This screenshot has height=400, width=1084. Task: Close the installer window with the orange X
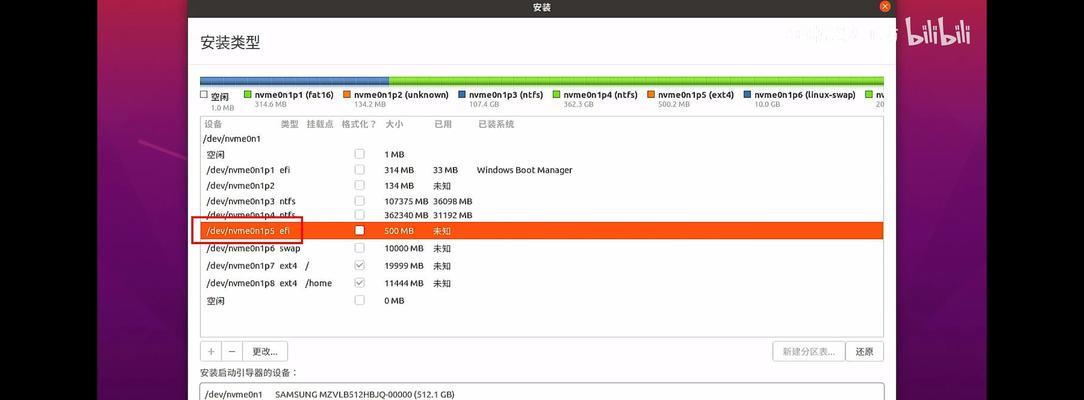click(884, 6)
